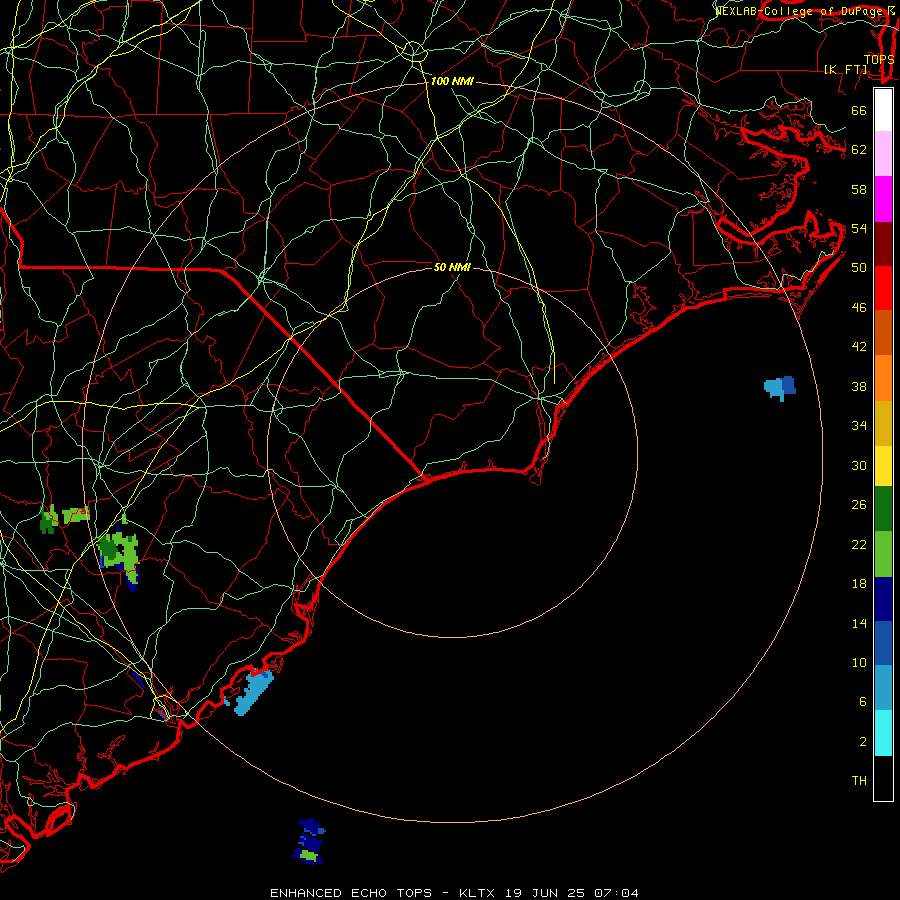Click the '62' legend value
The image size is (900, 900).
click(x=859, y=150)
